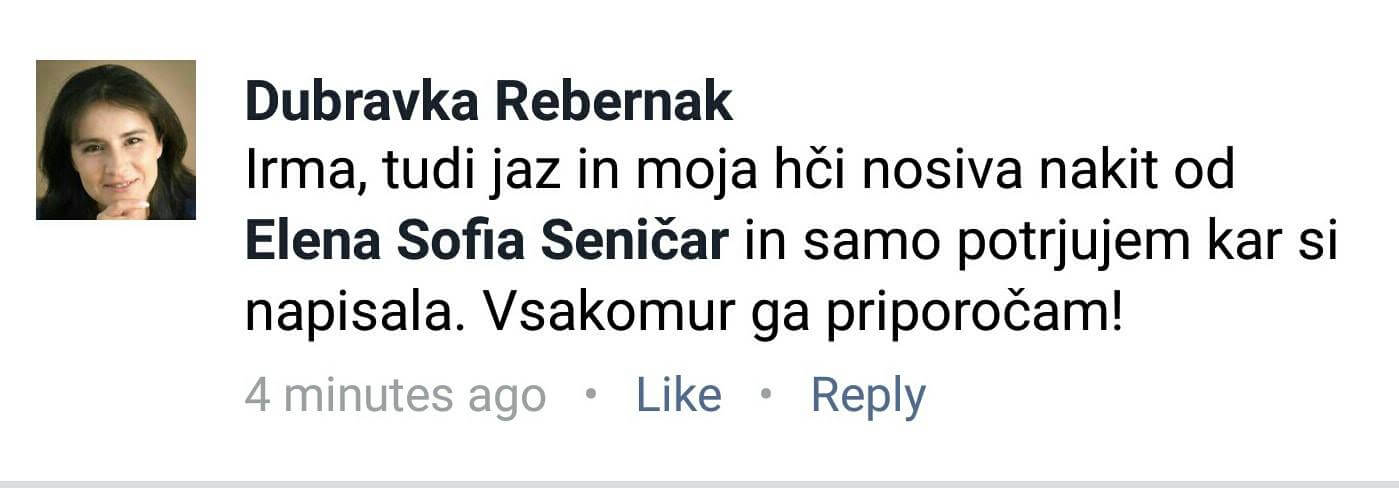Click "Elena" in the tagged name
This screenshot has height=488, width=1399.
coord(298,243)
